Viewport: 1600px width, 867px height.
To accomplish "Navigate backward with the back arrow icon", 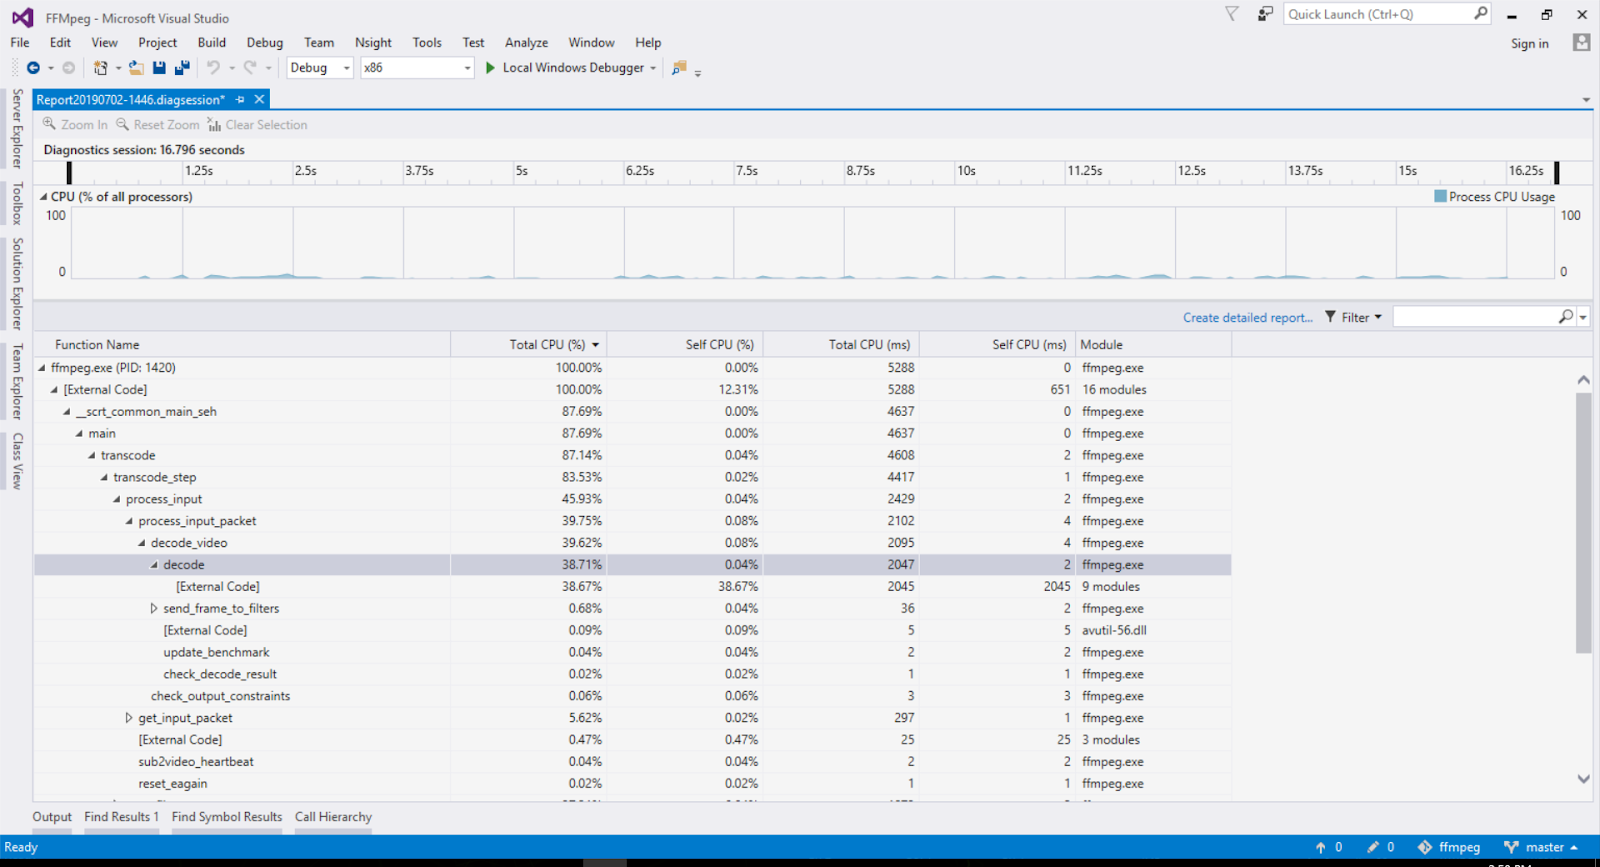I will [x=33, y=68].
